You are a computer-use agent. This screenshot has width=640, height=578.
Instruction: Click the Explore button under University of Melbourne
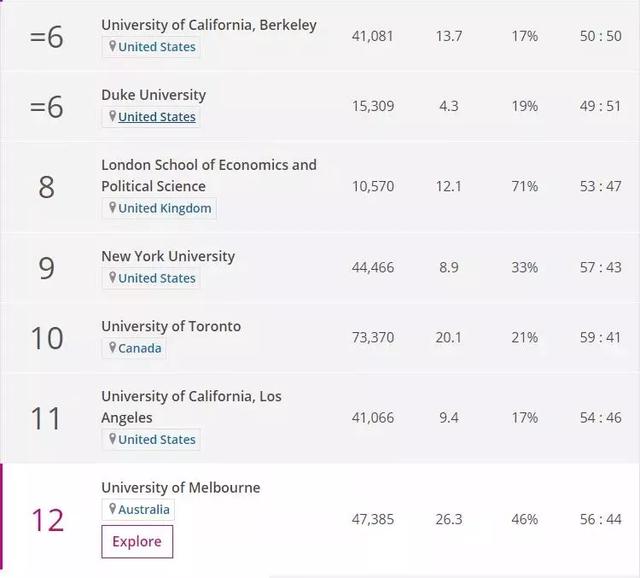tap(137, 542)
